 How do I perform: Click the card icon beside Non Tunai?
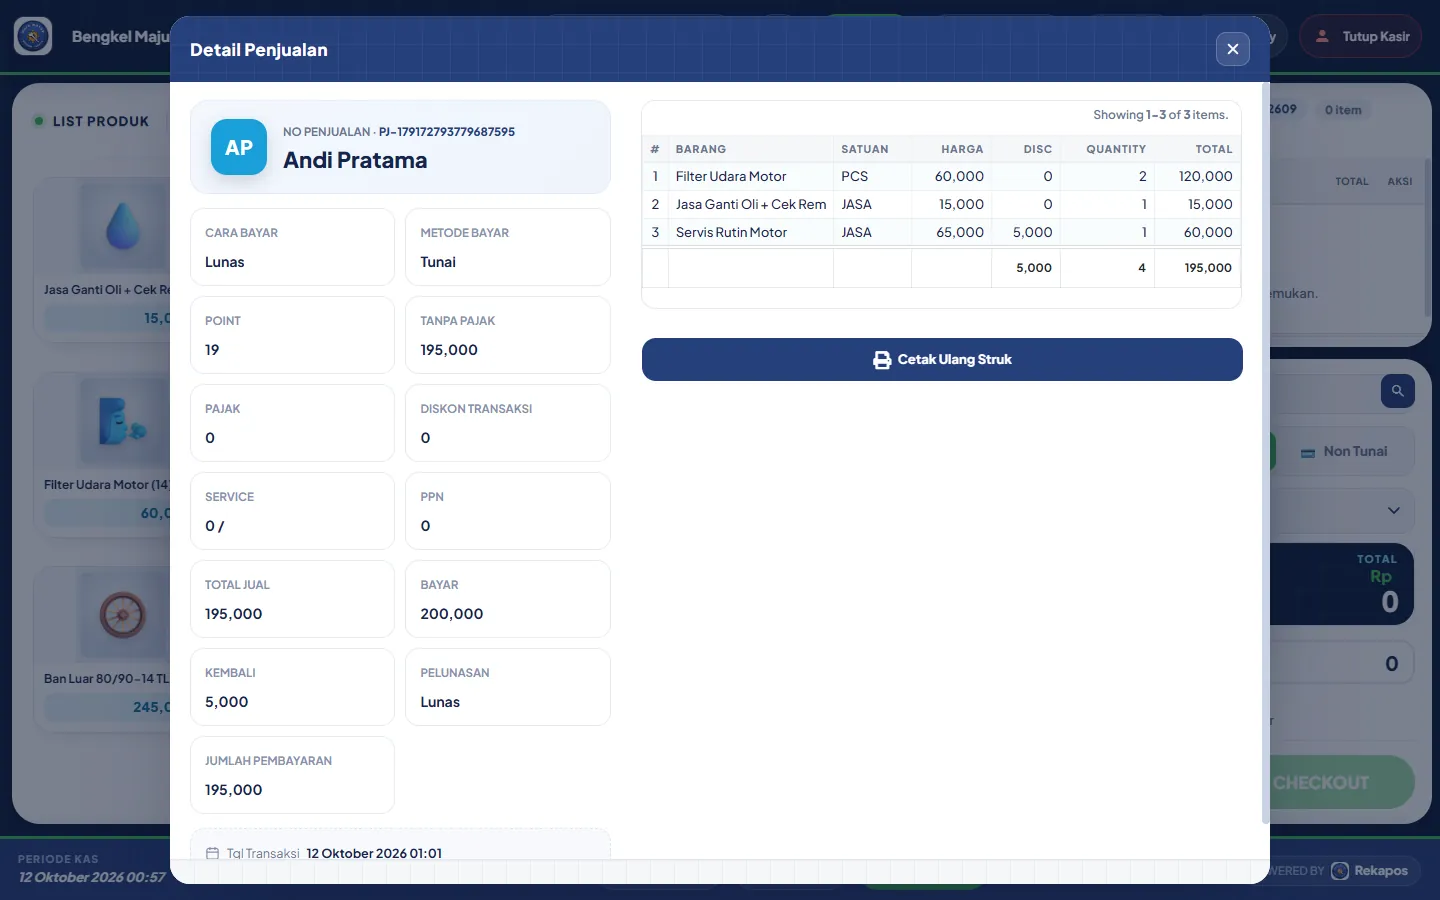1308,453
